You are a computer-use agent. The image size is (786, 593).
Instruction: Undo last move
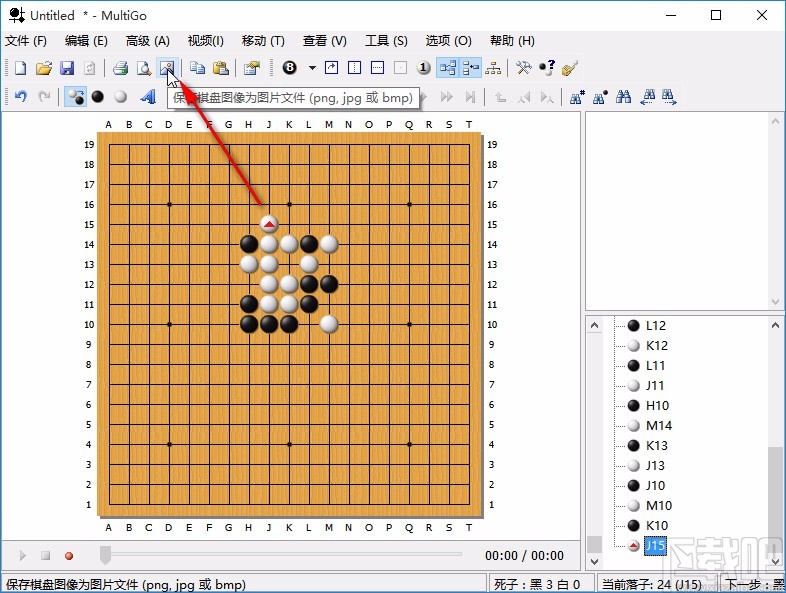(x=21, y=96)
